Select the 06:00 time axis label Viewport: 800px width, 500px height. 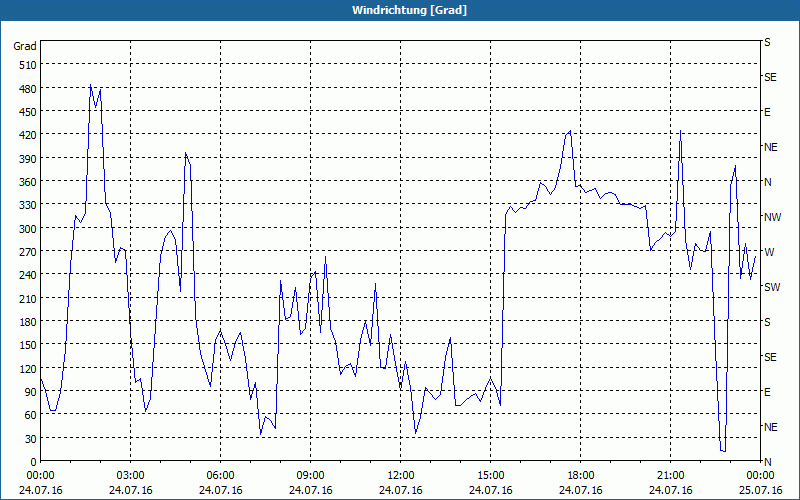pyautogui.click(x=220, y=476)
